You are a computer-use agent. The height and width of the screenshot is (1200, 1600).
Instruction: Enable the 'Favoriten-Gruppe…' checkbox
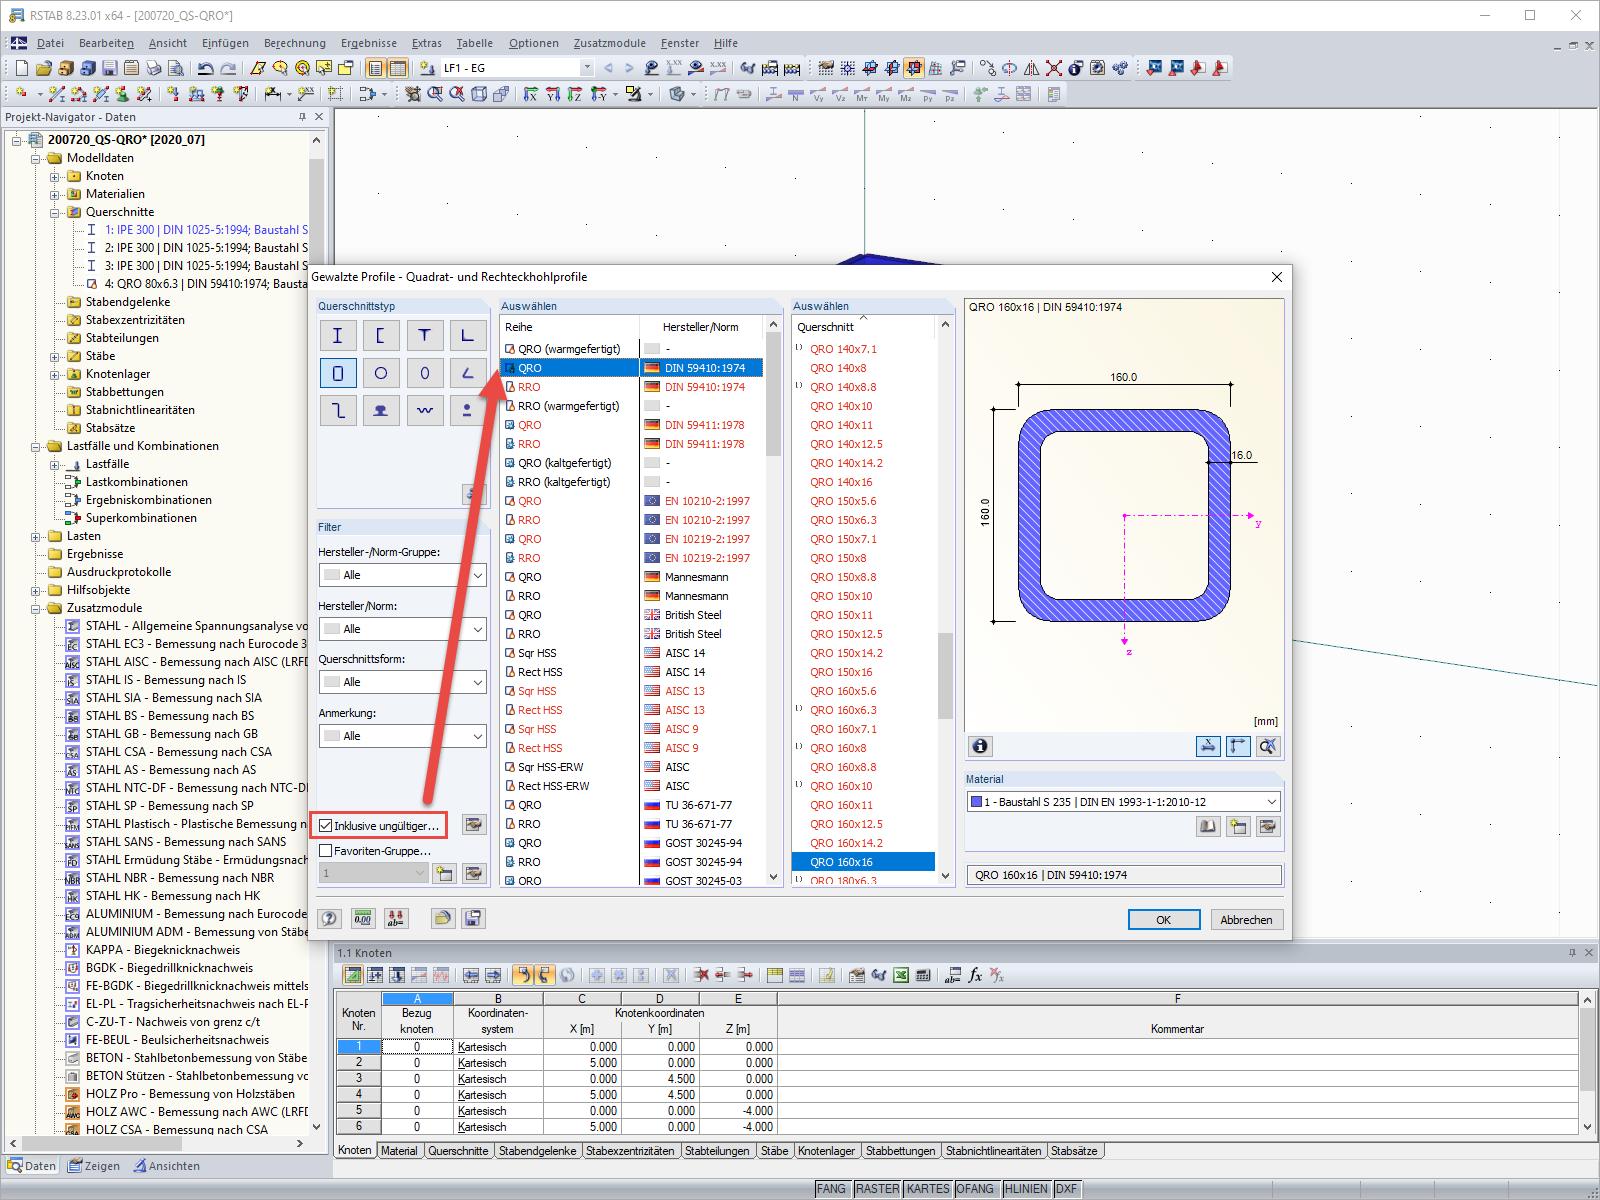point(326,851)
